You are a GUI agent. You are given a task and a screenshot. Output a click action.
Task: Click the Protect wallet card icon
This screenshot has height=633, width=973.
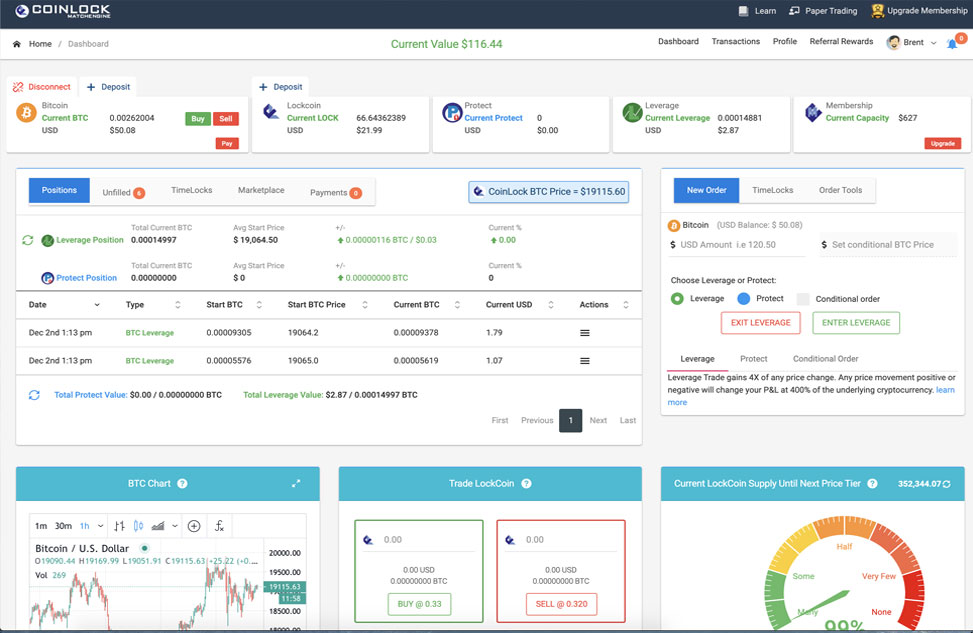[452, 112]
